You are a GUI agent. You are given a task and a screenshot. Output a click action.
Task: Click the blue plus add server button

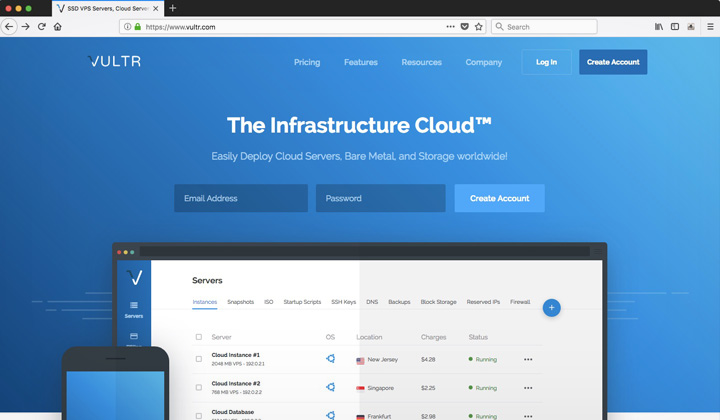pos(551,308)
